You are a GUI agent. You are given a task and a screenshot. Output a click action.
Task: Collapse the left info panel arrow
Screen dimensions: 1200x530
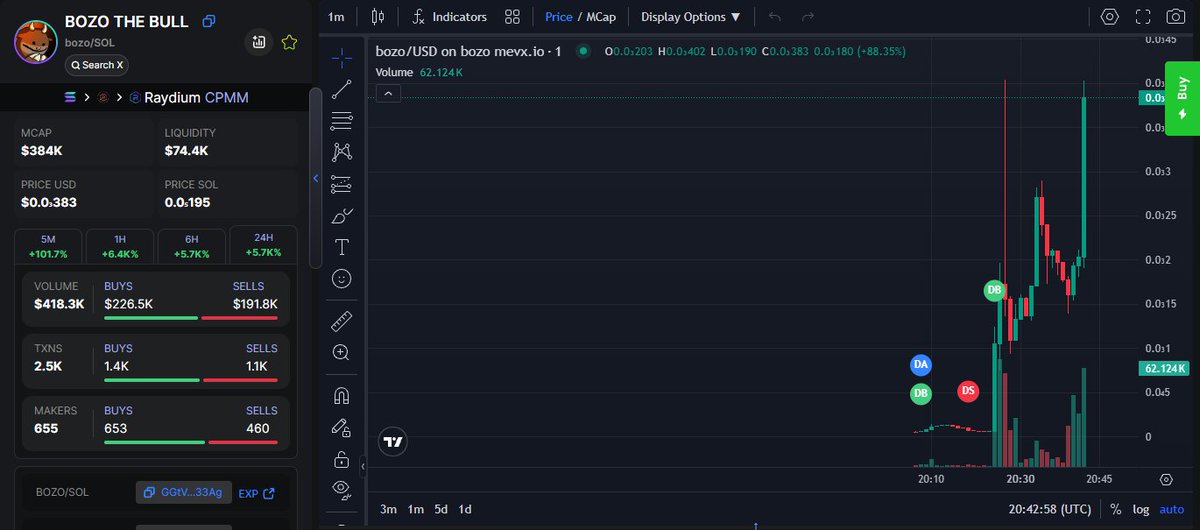tap(316, 179)
